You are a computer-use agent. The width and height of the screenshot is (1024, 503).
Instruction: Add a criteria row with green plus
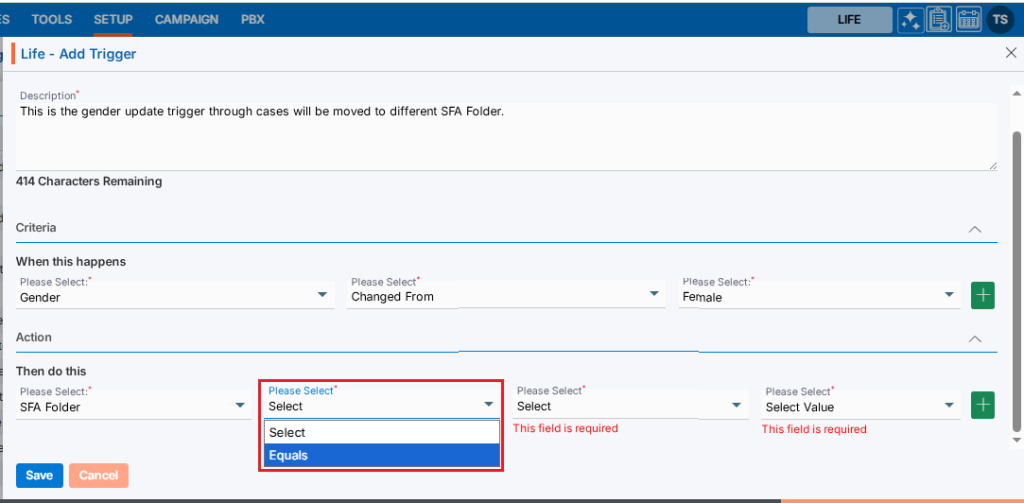pos(983,296)
